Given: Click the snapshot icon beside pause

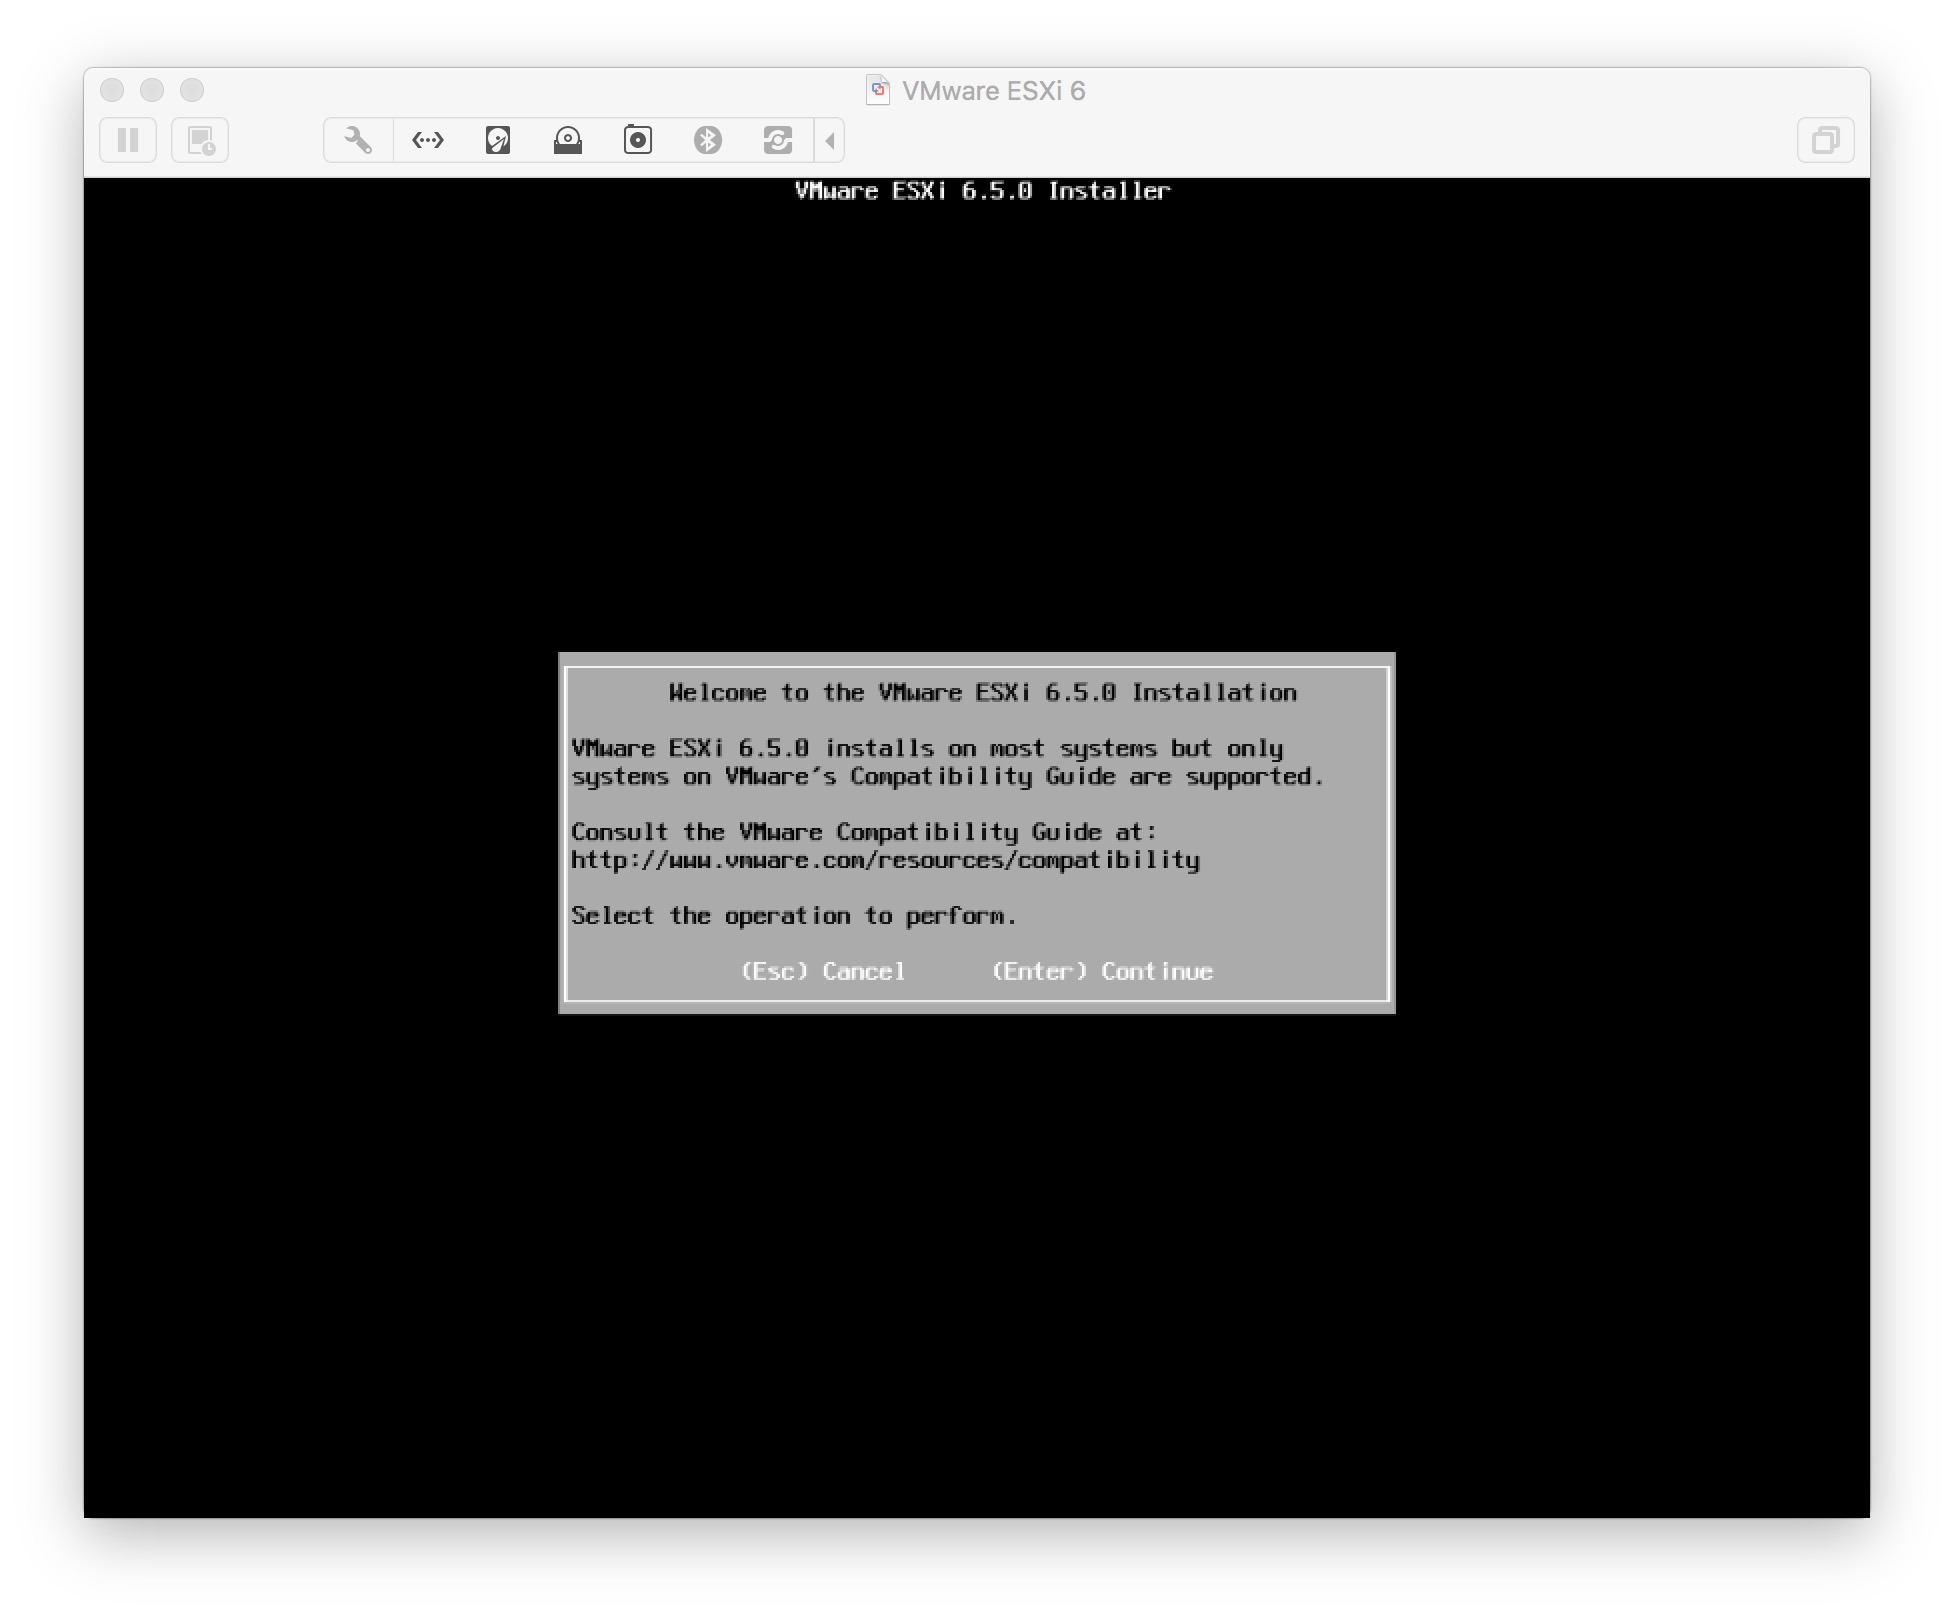Looking at the screenshot, I should coord(200,140).
